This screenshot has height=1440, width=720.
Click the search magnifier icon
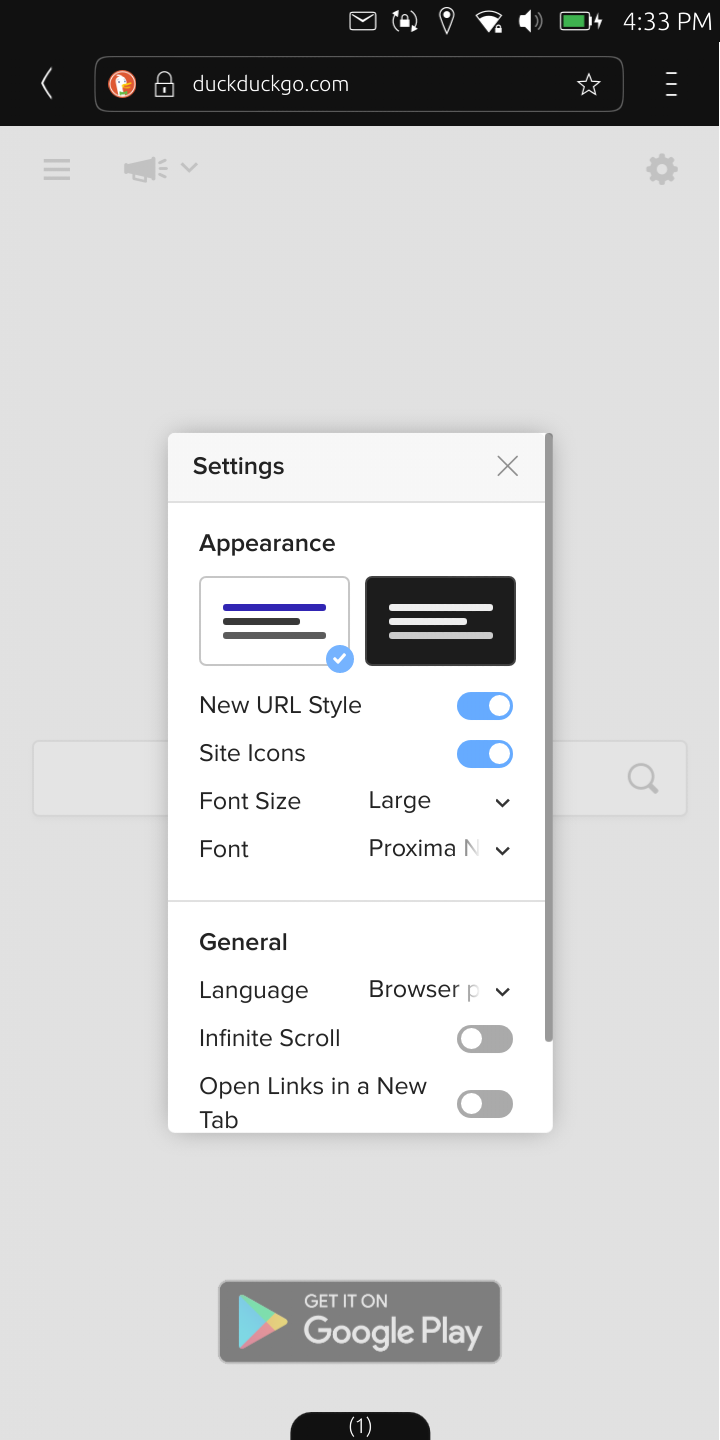point(643,778)
